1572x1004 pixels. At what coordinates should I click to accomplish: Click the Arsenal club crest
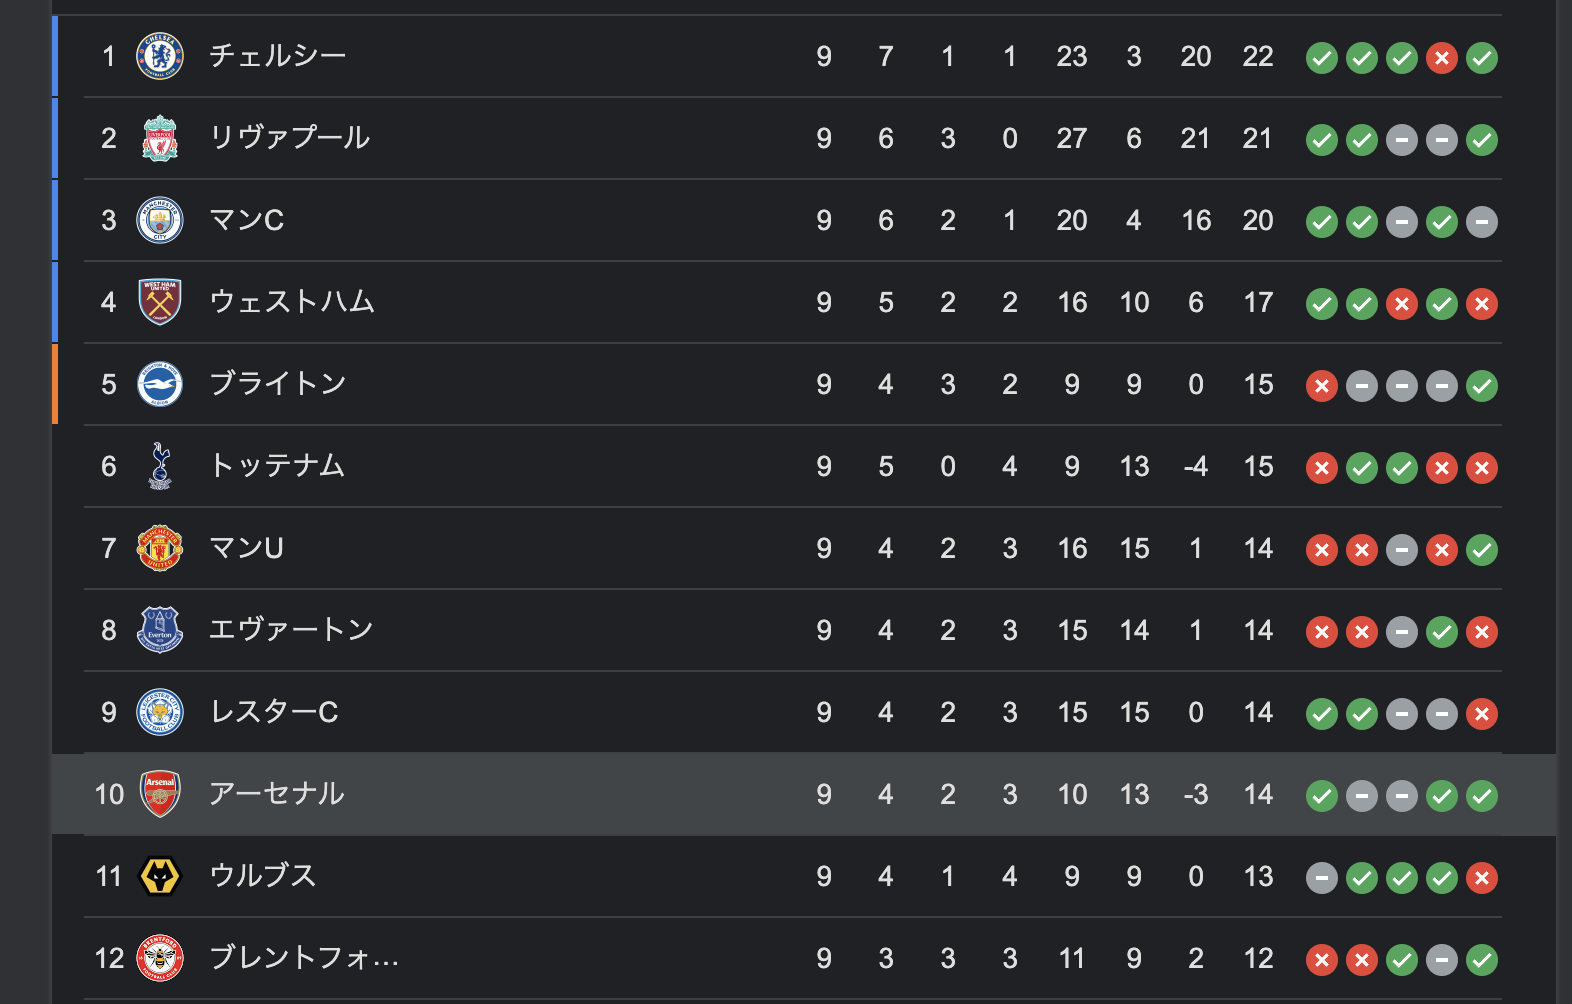tap(160, 794)
